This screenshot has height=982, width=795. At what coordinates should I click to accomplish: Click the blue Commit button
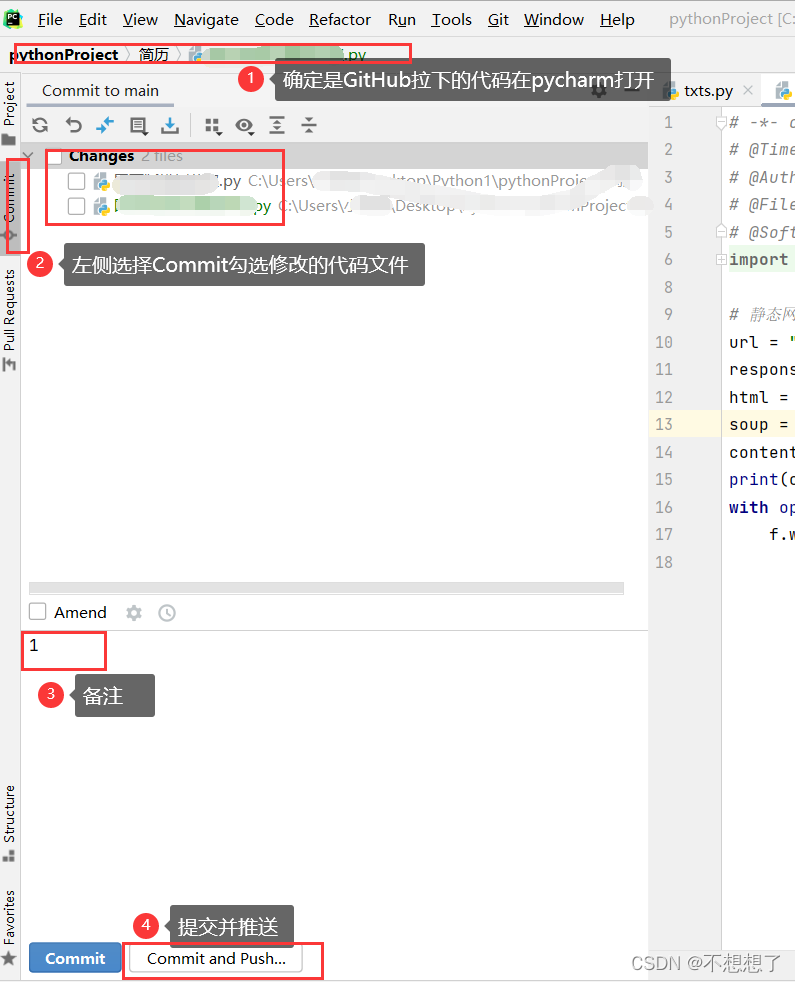point(75,958)
